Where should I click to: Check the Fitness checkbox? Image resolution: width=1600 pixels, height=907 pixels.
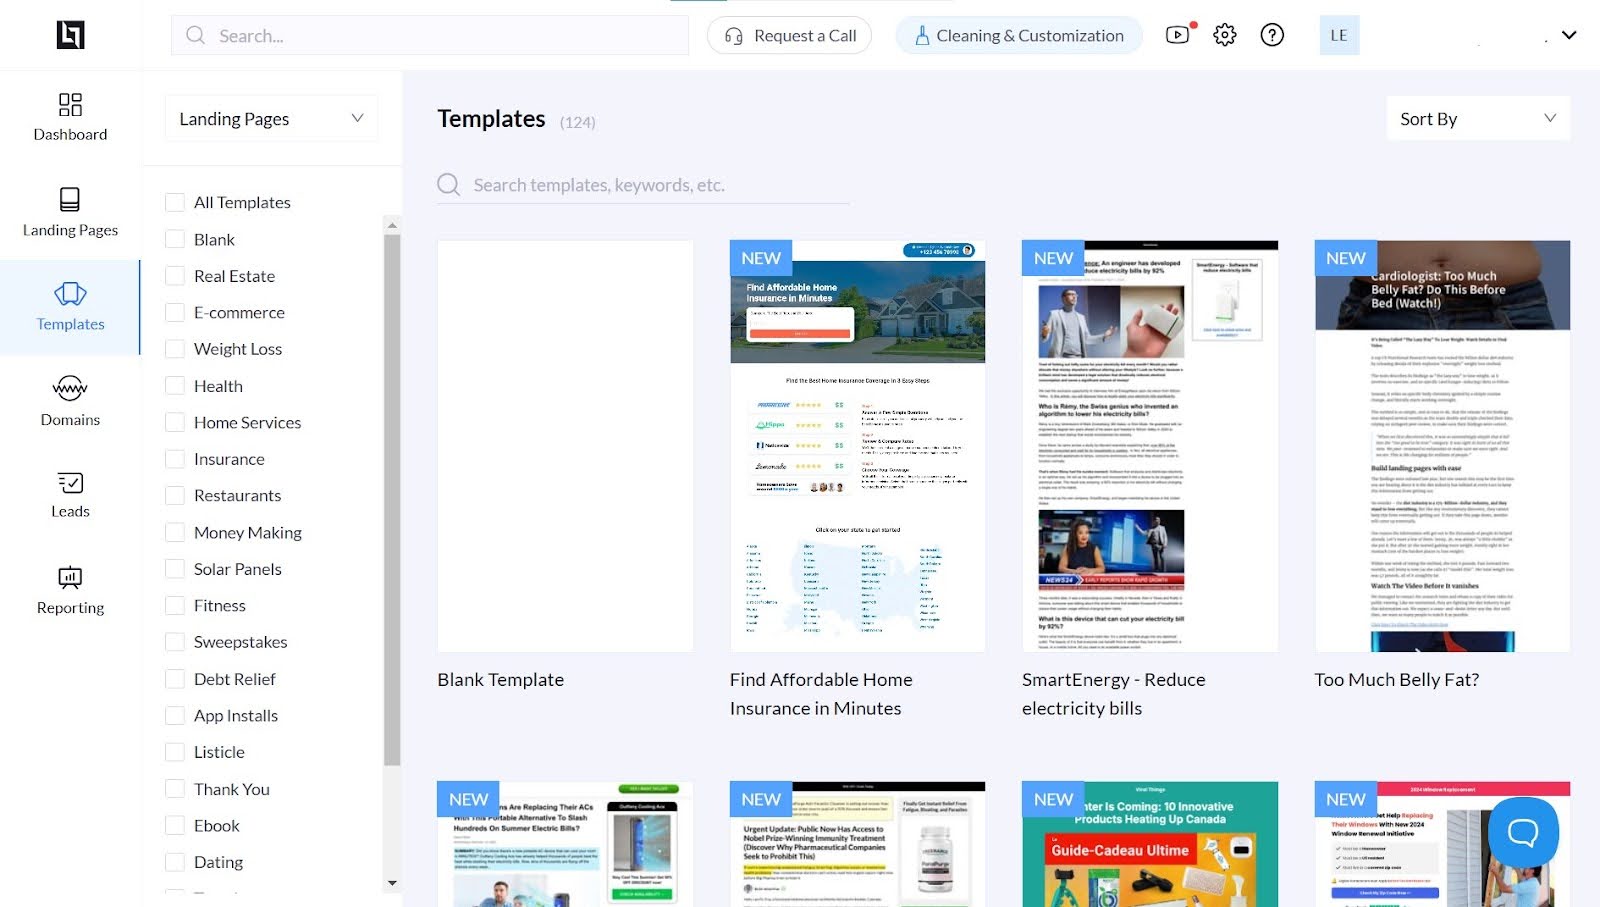coord(175,606)
